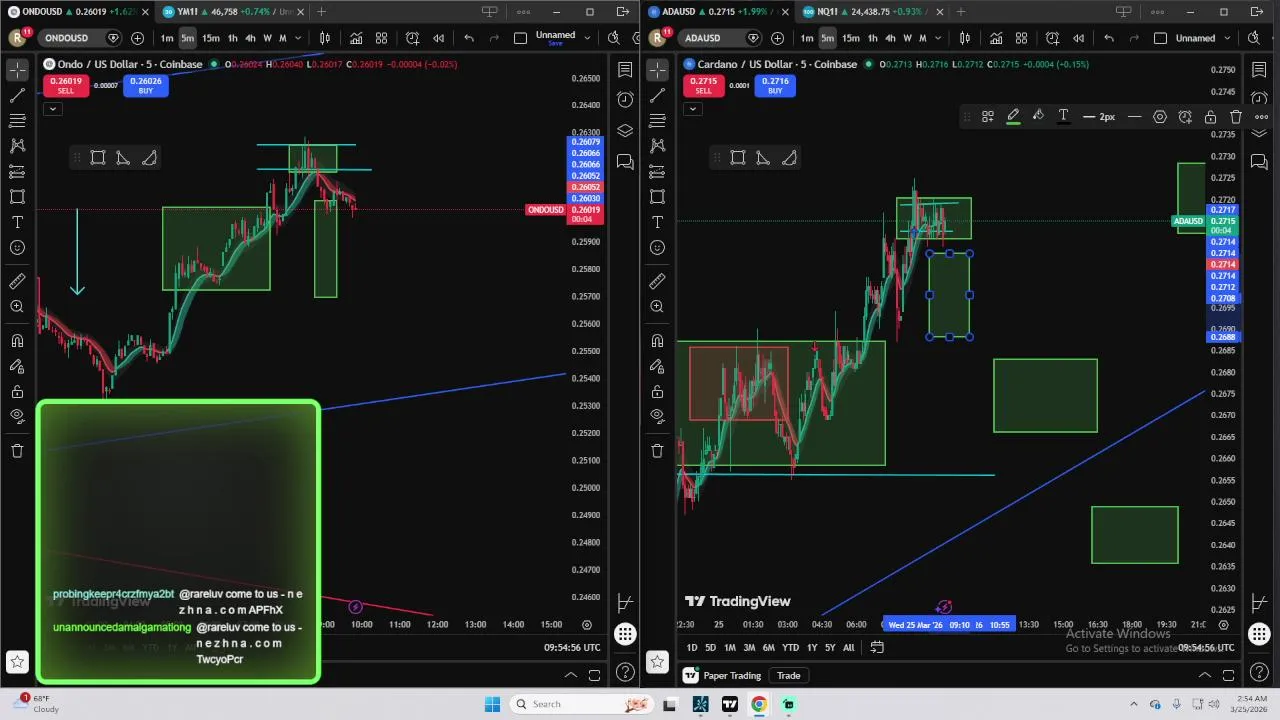Delete selected drawing via trash in floating toolbar
This screenshot has height=720, width=1280.
pyautogui.click(x=1235, y=117)
